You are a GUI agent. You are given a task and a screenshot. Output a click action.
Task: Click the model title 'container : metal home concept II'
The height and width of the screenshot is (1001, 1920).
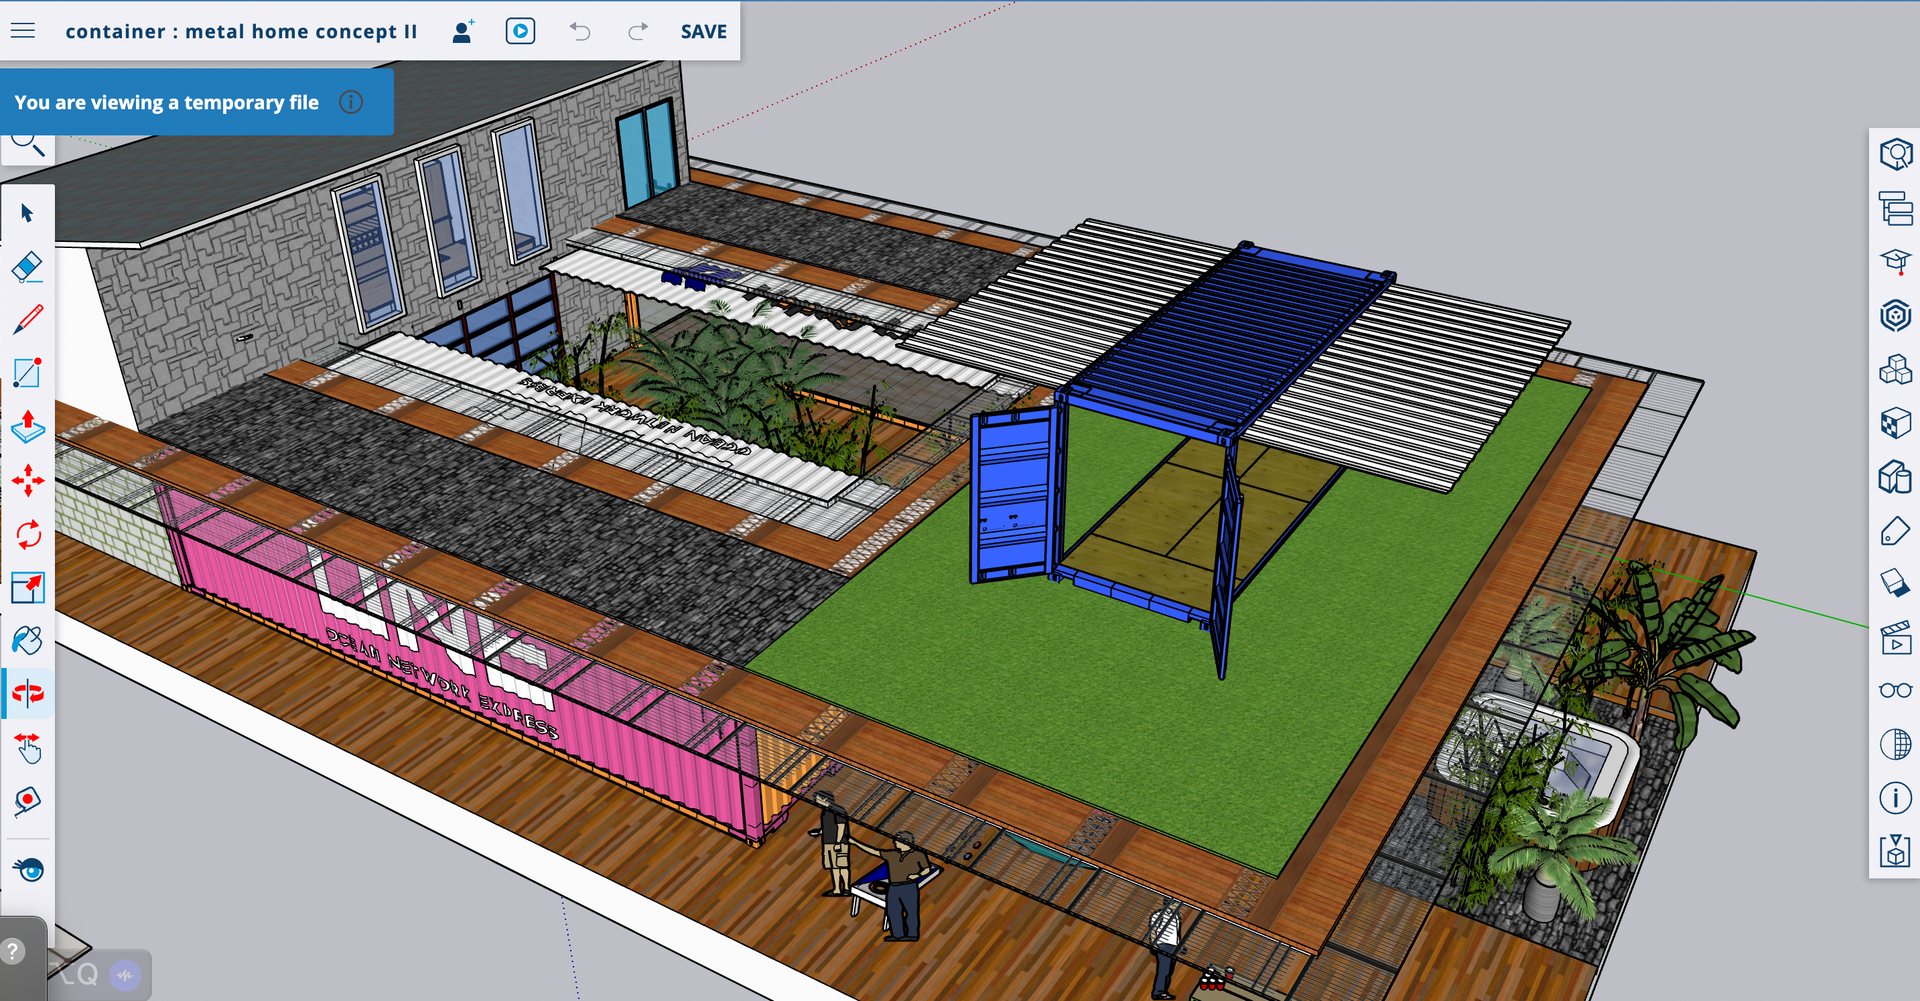click(x=241, y=31)
